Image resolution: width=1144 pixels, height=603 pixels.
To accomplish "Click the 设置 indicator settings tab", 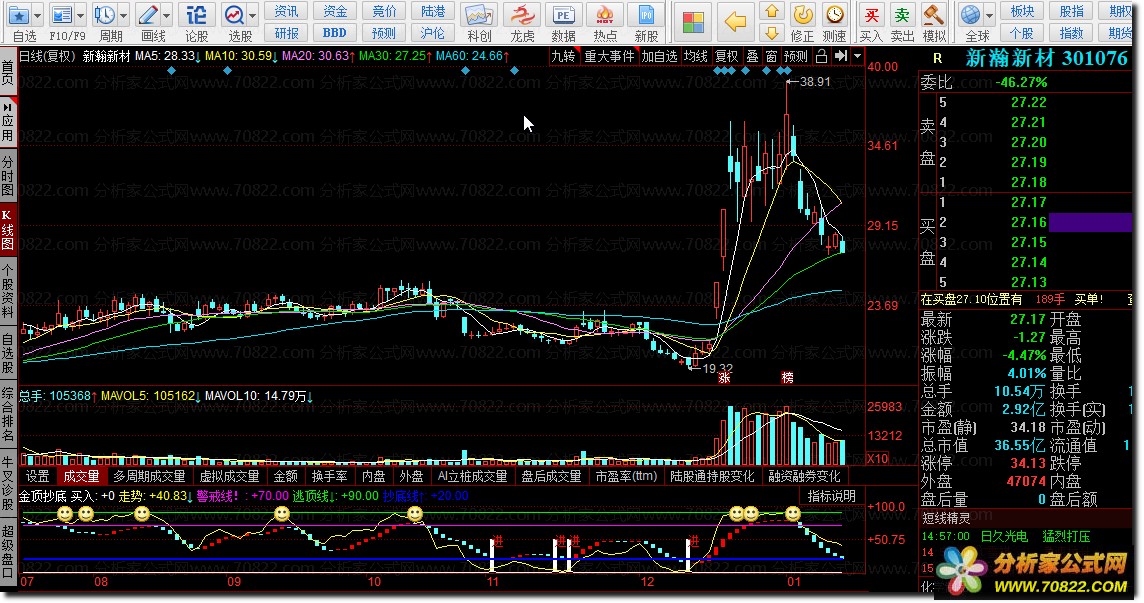I will [x=37, y=477].
